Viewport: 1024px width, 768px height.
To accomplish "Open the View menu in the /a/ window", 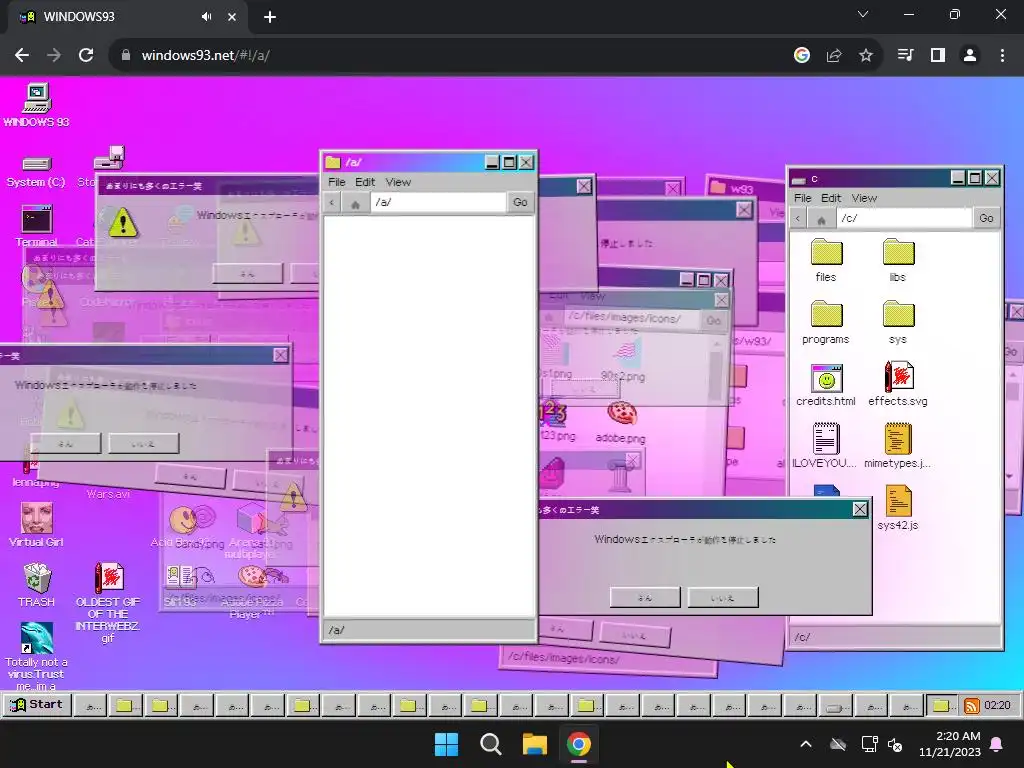I will tap(398, 182).
